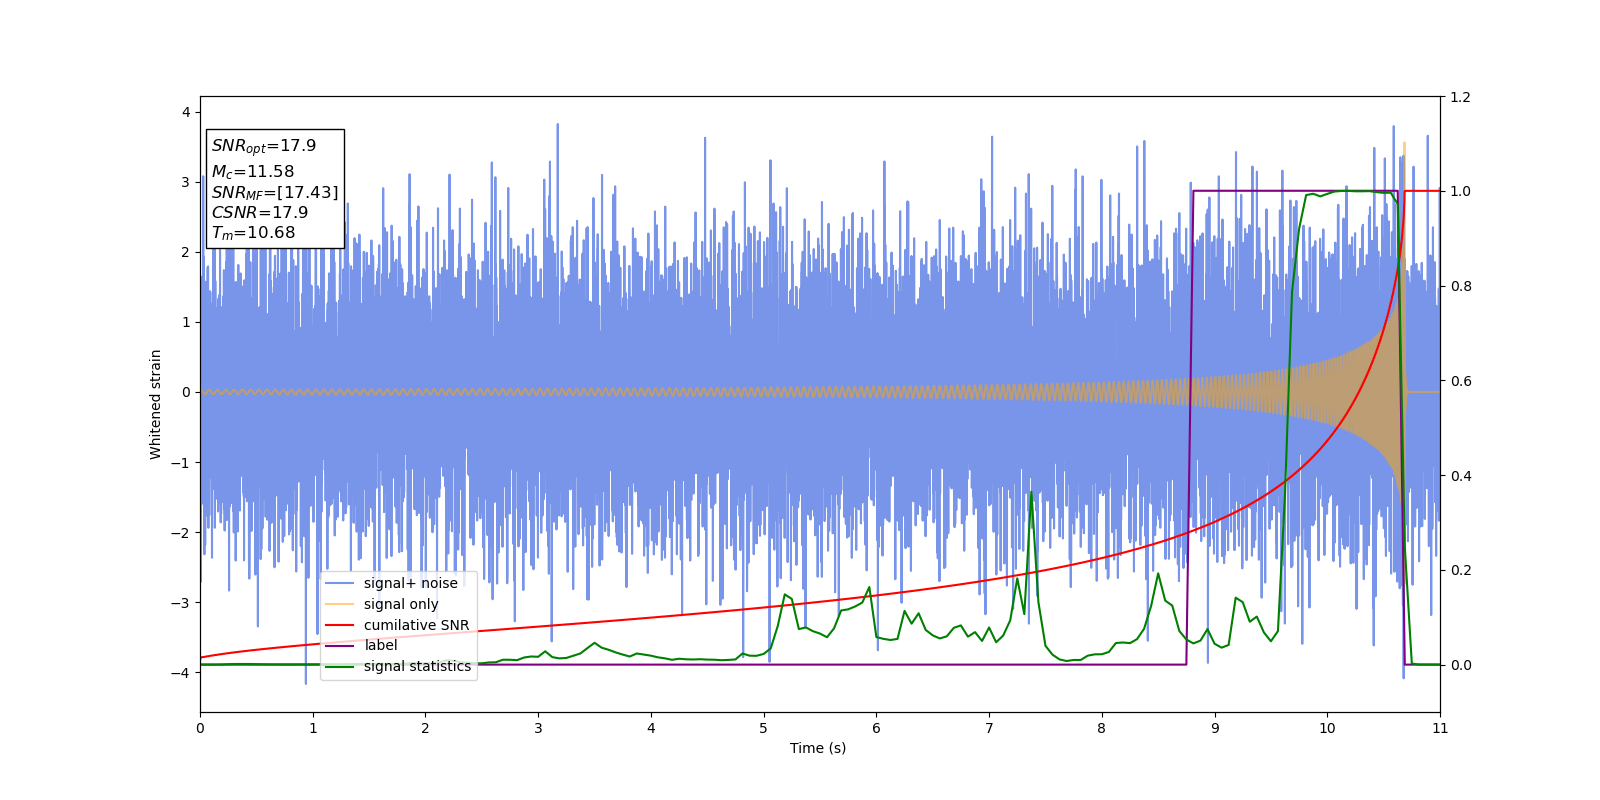Click tick label −1 on the strain axis

click(x=181, y=462)
